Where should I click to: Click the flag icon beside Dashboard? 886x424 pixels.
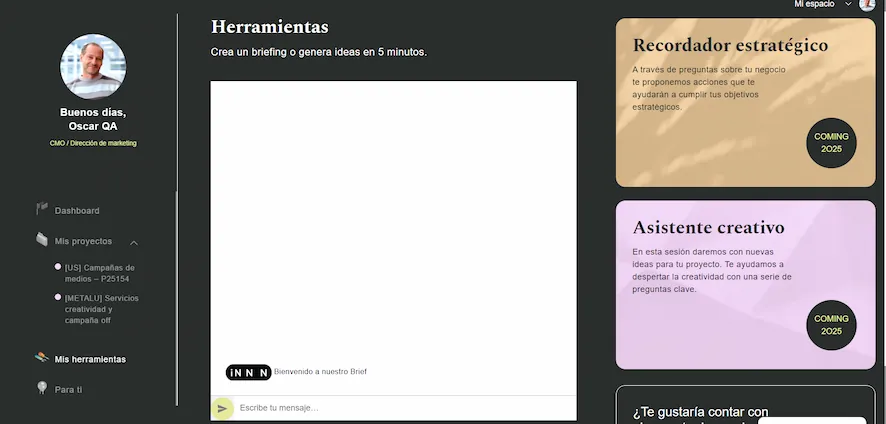[x=42, y=210]
